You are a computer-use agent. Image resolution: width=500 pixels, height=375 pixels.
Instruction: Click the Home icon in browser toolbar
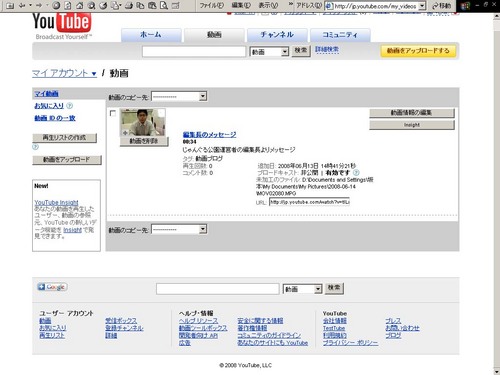coord(80,5)
